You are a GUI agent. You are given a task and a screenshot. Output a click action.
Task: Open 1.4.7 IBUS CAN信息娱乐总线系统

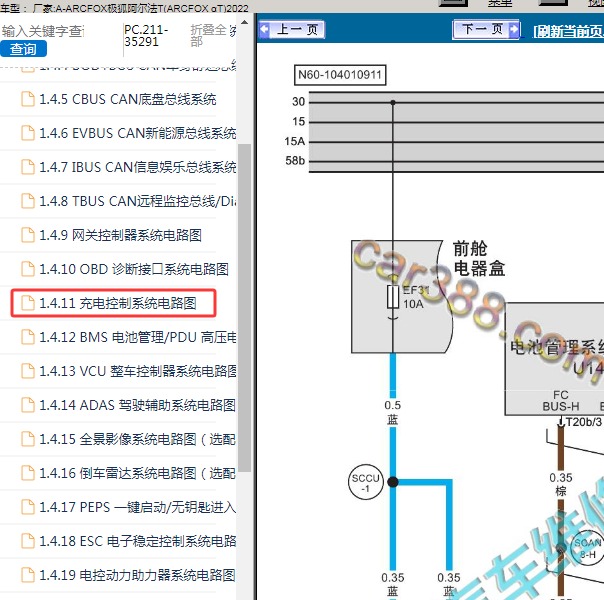click(138, 167)
